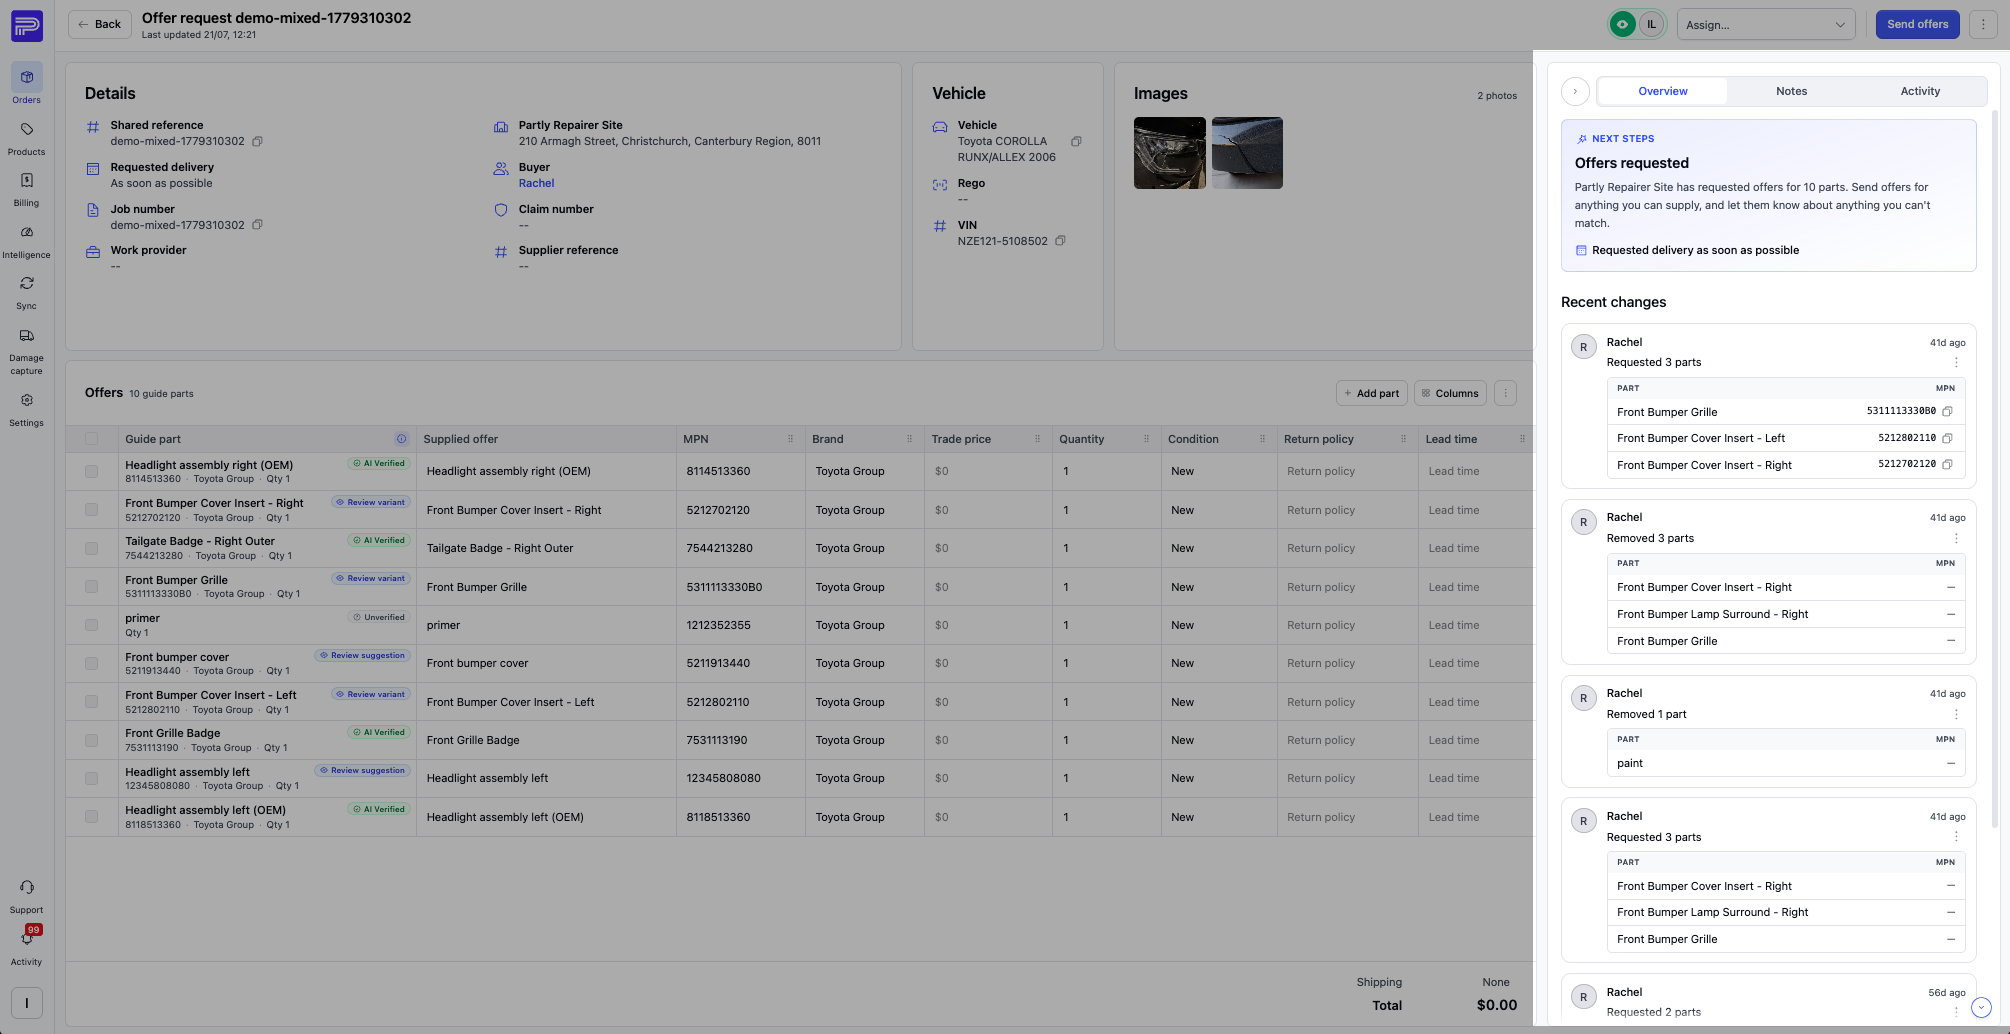Copy the VIN NZE121-5108502
2010x1034 pixels.
click(1060, 241)
